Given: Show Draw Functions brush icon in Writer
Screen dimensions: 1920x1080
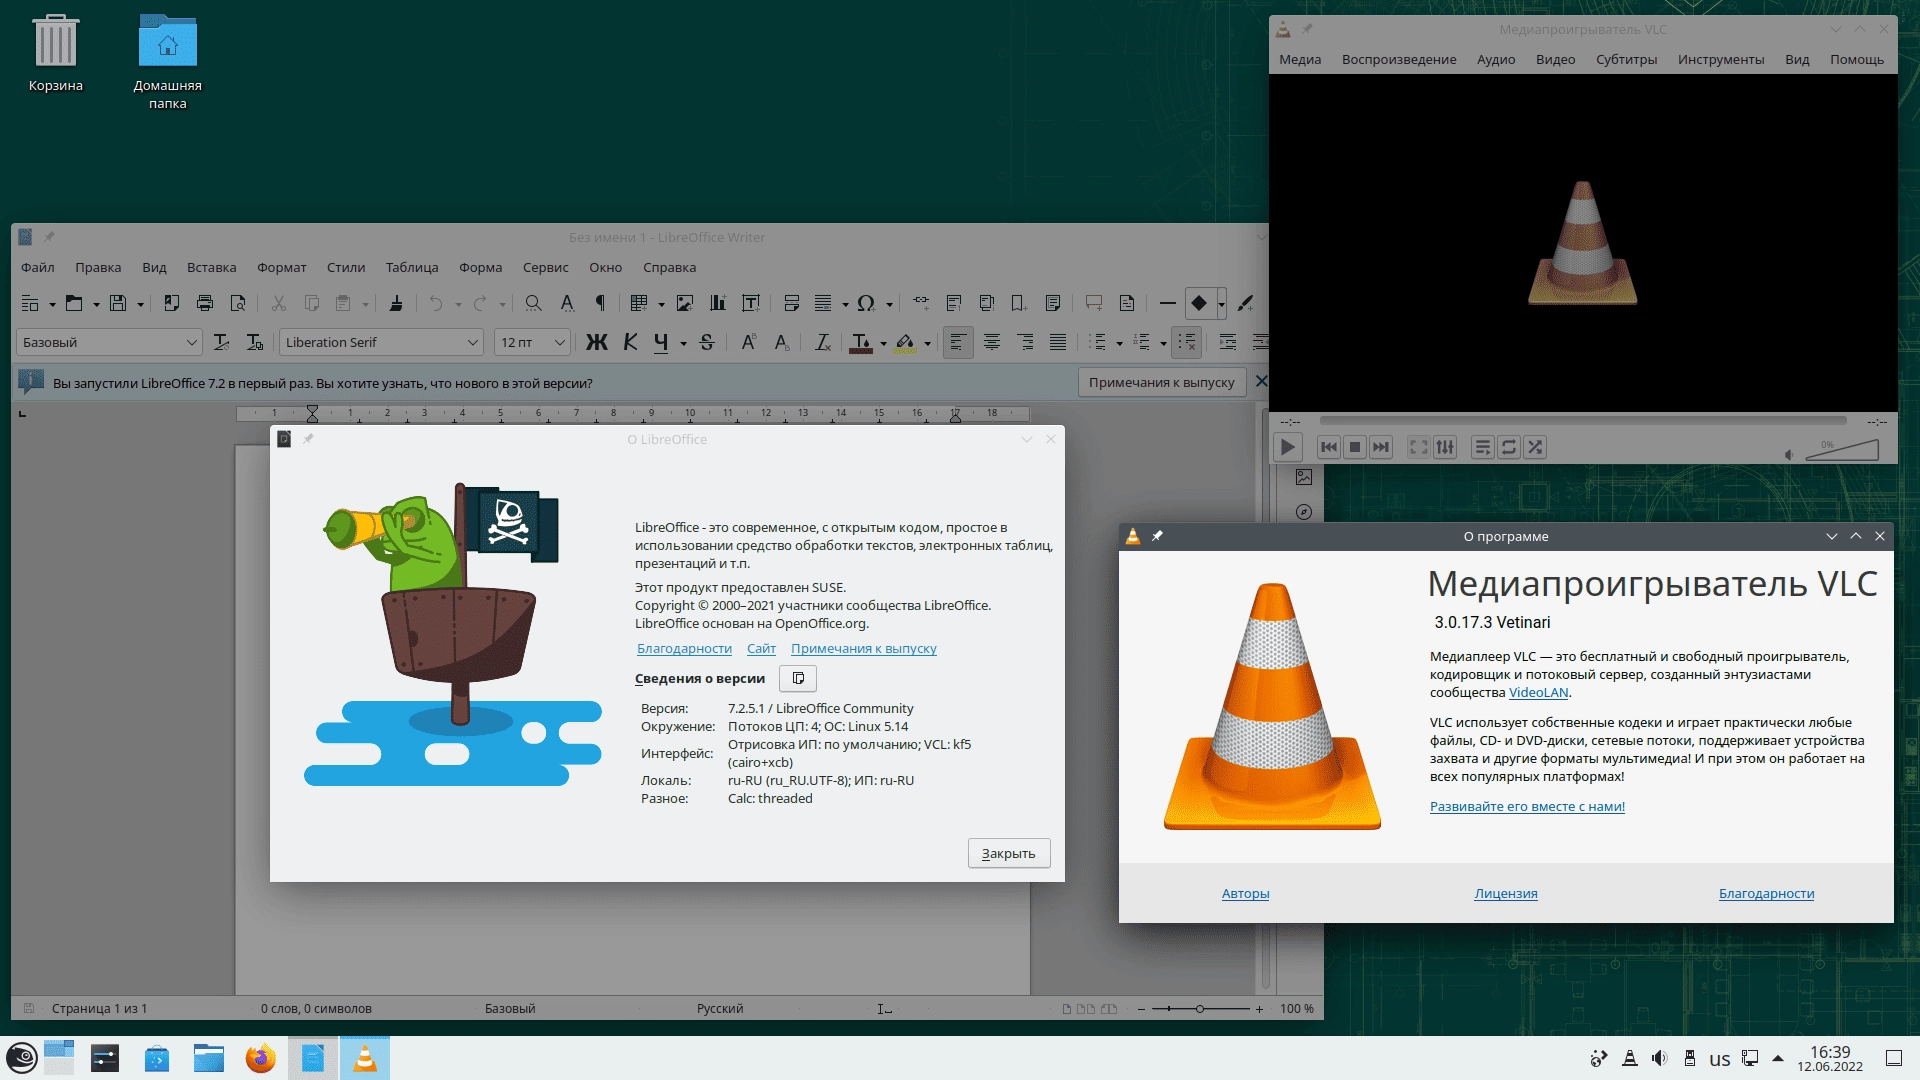Looking at the screenshot, I should pyautogui.click(x=1245, y=303).
